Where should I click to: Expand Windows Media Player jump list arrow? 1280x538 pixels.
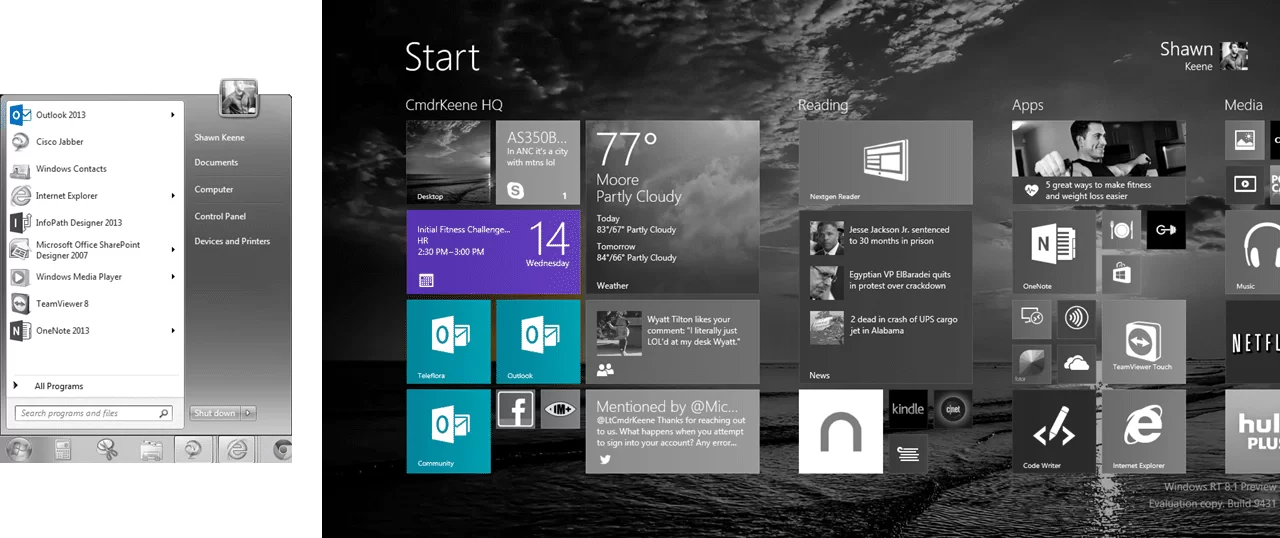coord(173,277)
